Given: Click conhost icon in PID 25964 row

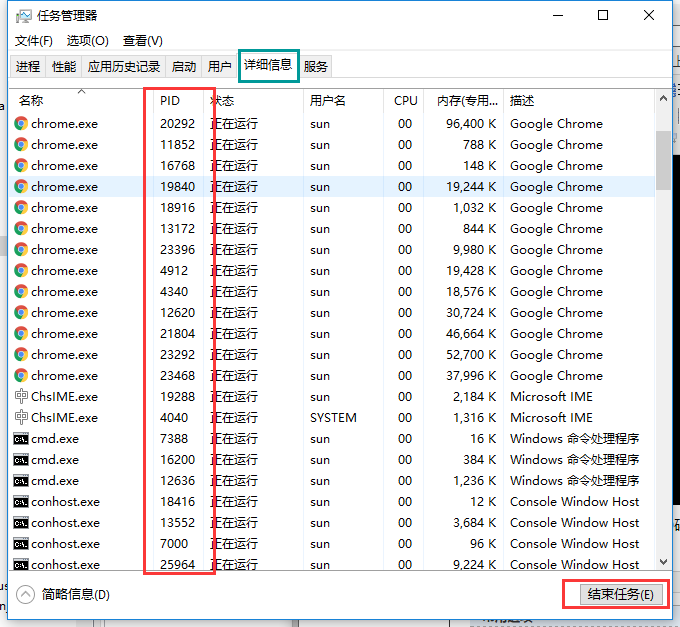Looking at the screenshot, I should point(21,565).
